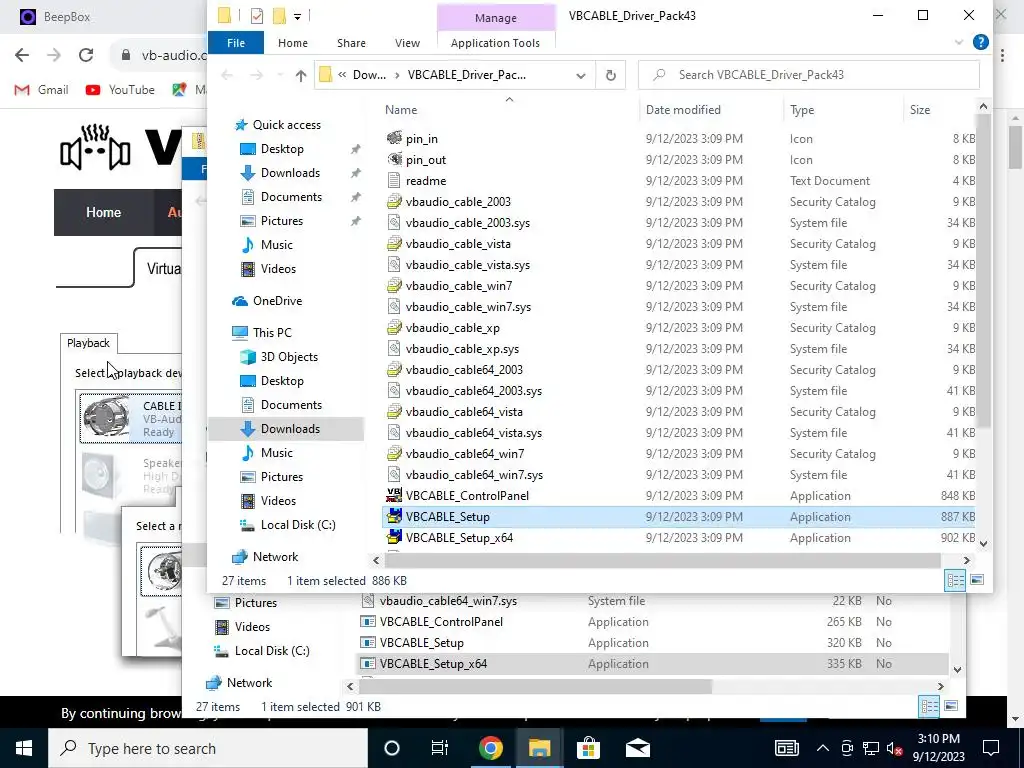The image size is (1024, 768).
Task: Open OneDrive in the navigation pane
Action: 277,301
